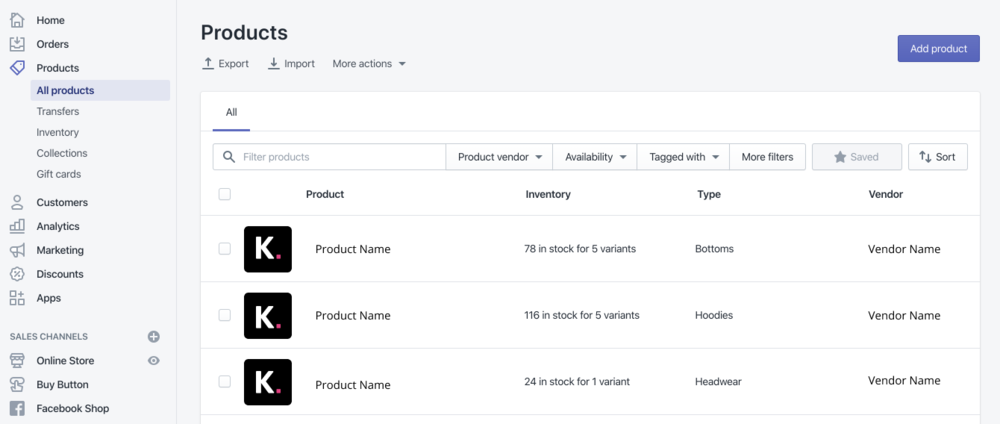Toggle the select-all products checkbox
This screenshot has width=1000, height=424.
tap(225, 194)
